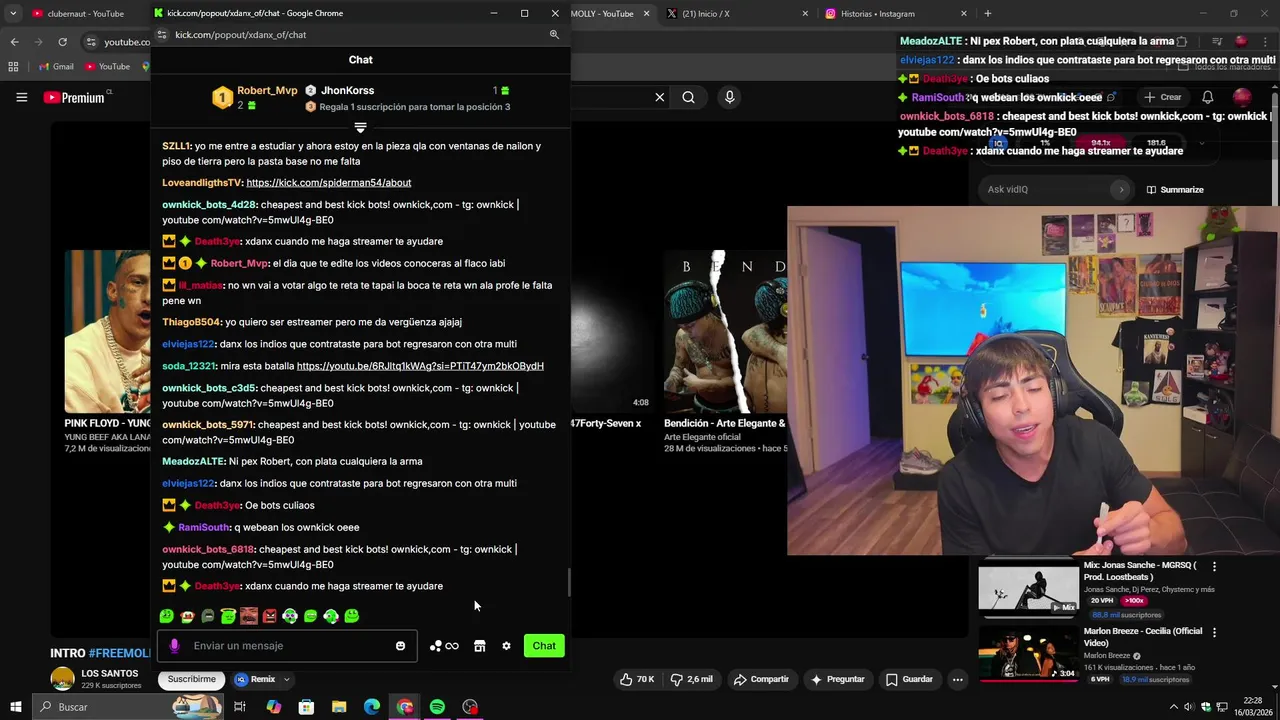Image resolution: width=1280 pixels, height=720 pixels.
Task: Click username ownkick_bots_5971 in chat
Action: pyautogui.click(x=208, y=425)
